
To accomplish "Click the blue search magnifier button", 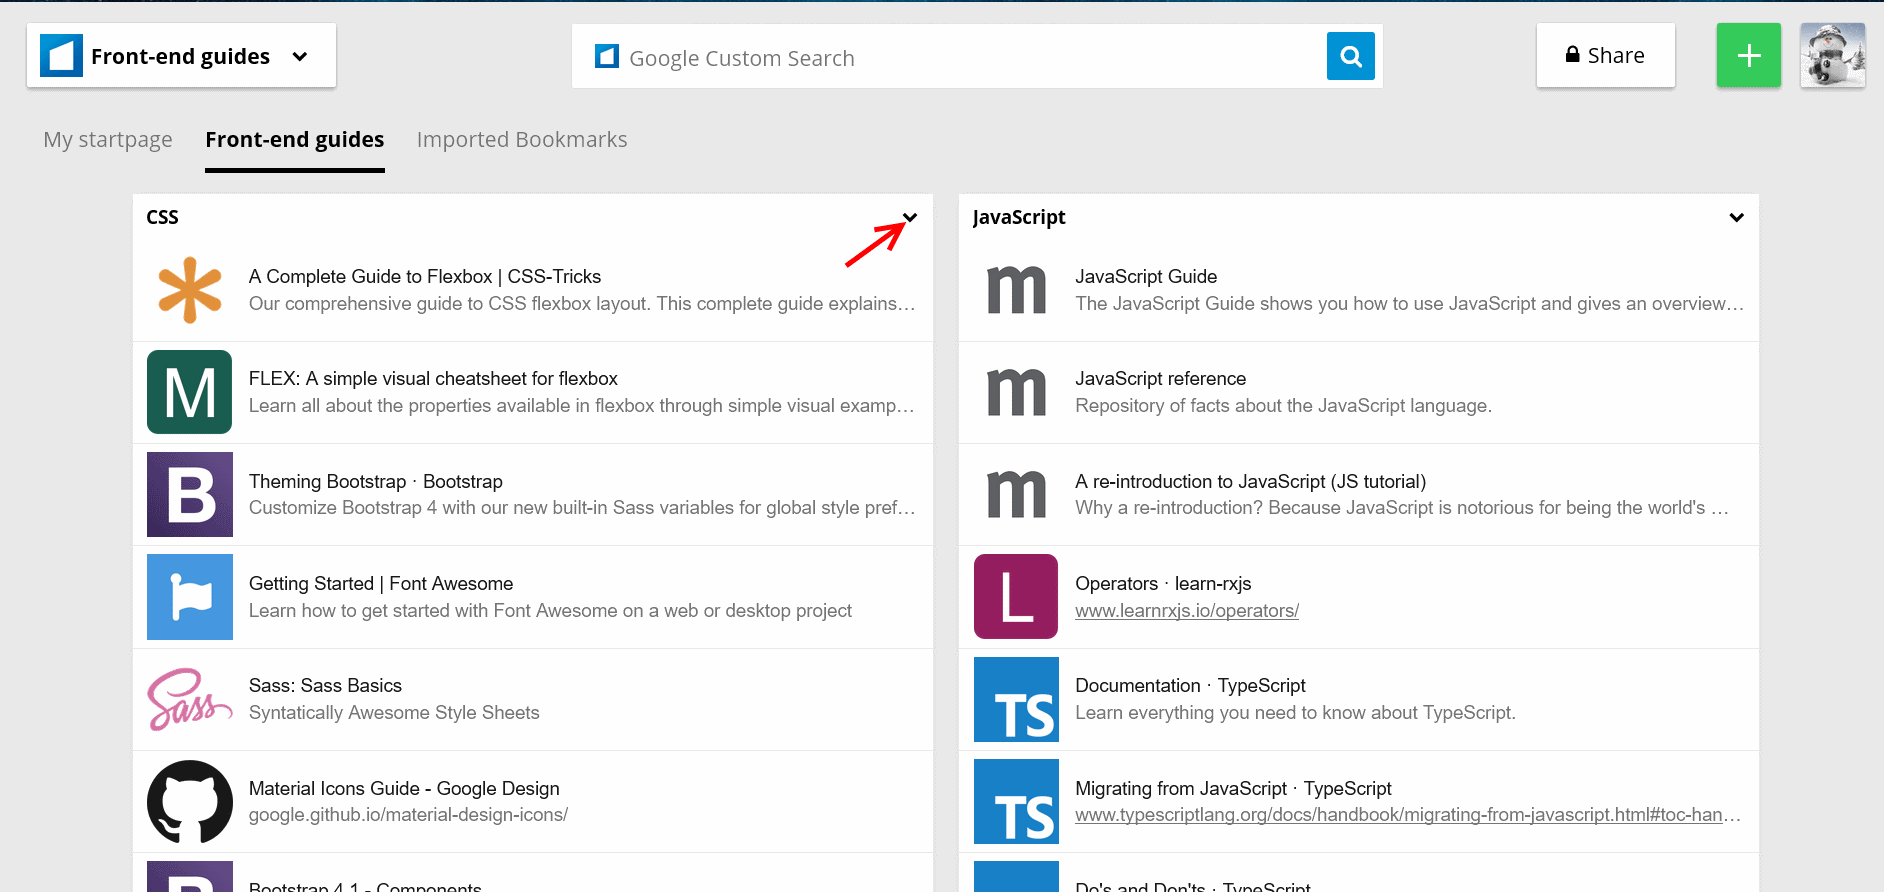I will (x=1351, y=56).
